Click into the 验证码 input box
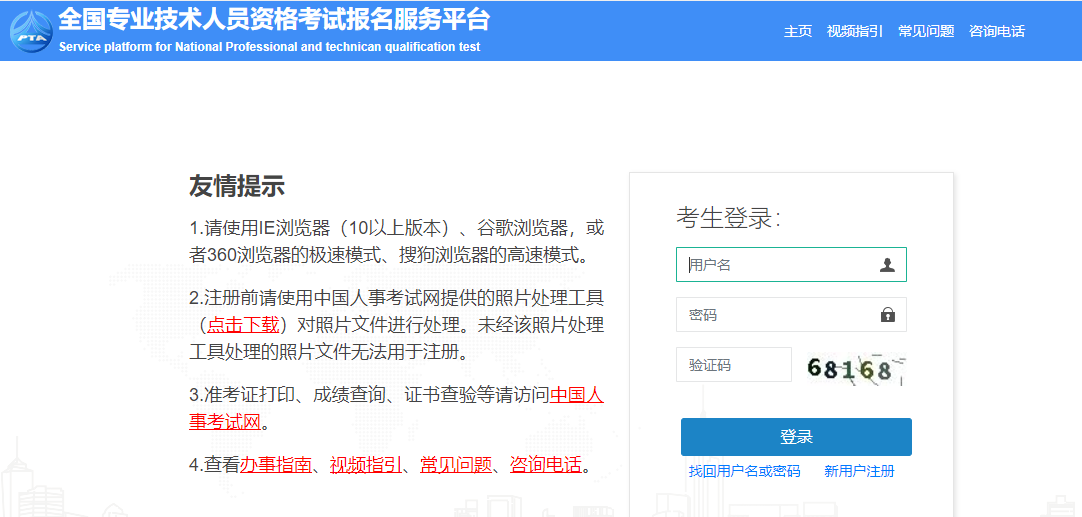This screenshot has width=1082, height=517. 733,365
